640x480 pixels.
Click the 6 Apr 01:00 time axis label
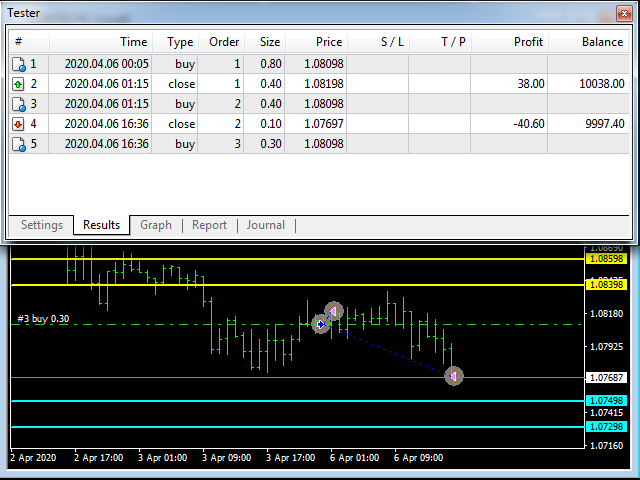click(354, 458)
